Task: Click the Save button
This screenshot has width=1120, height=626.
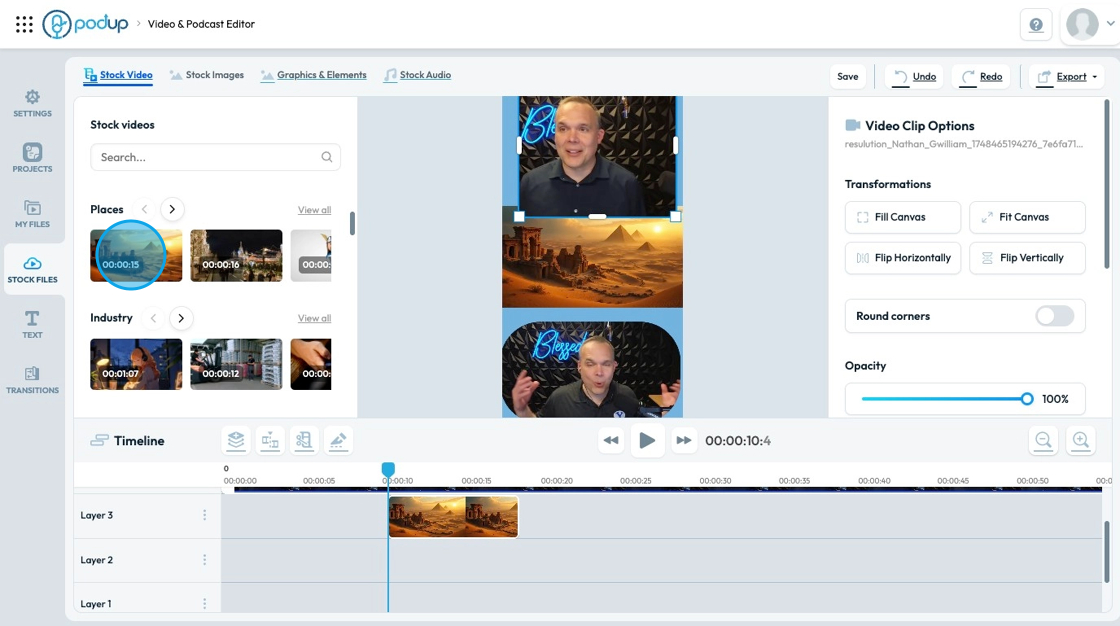Action: coord(848,76)
